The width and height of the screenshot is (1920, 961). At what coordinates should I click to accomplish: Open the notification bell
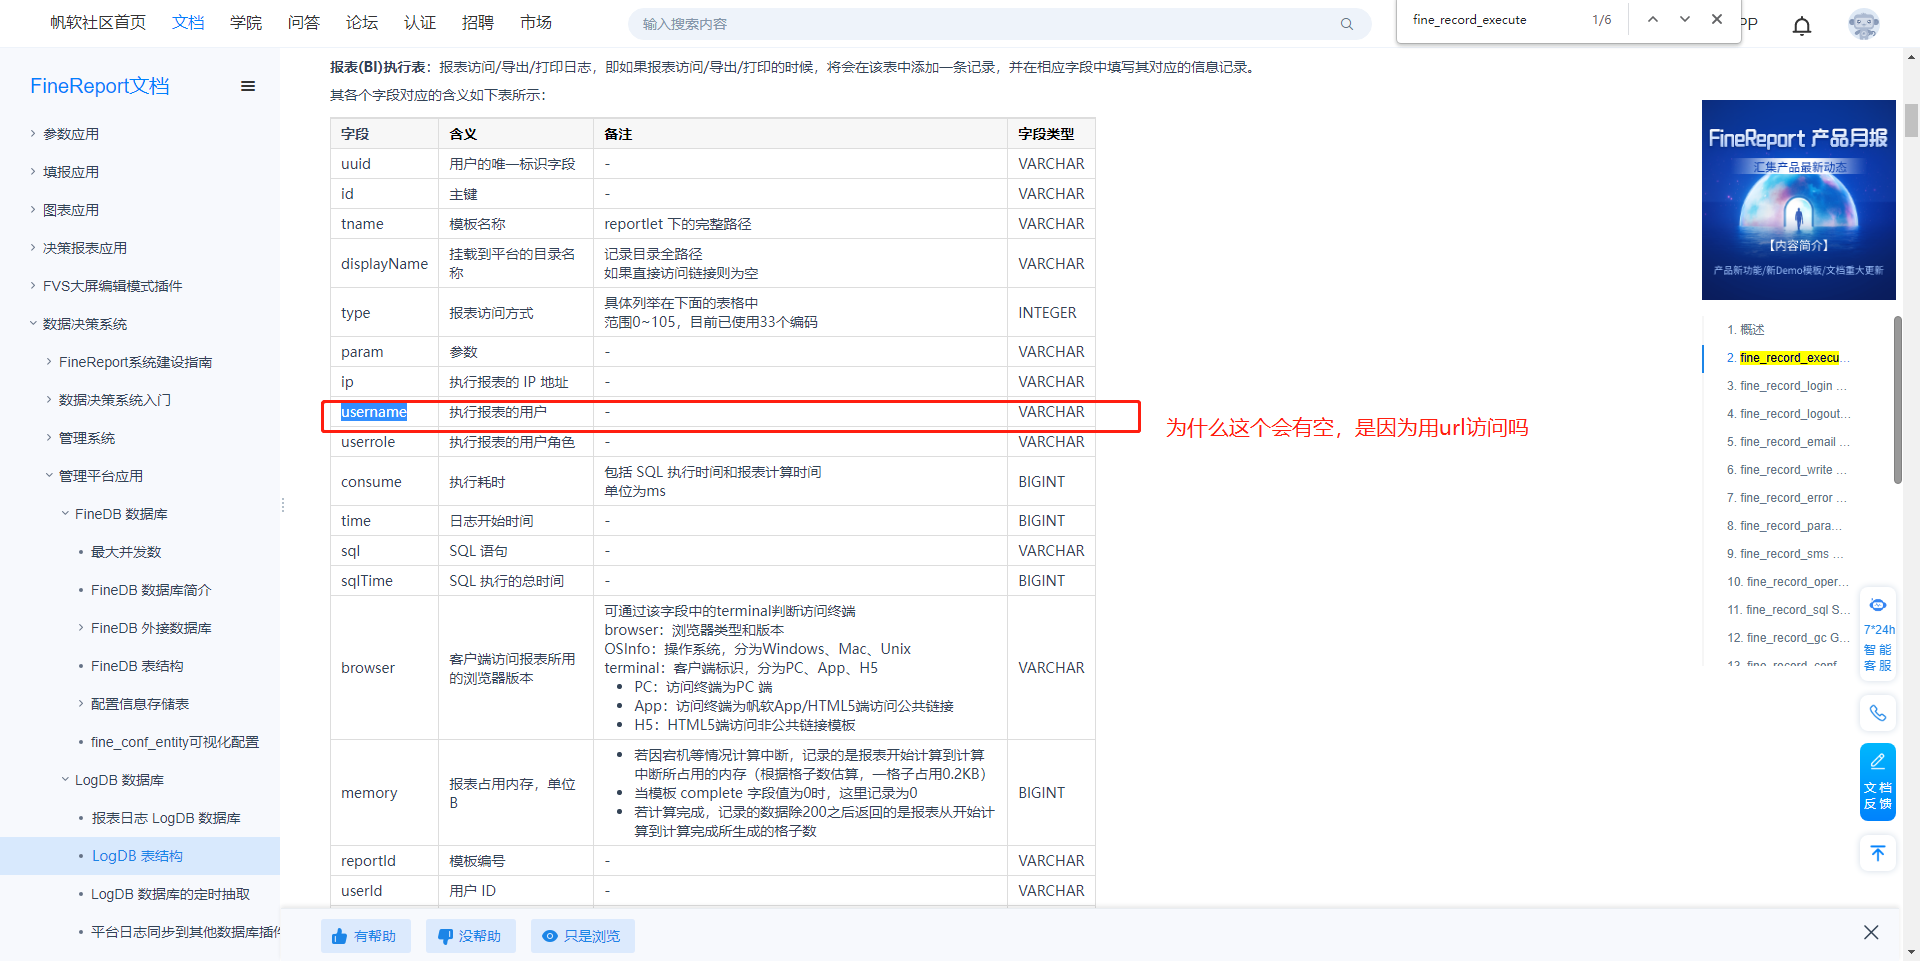(x=1802, y=25)
